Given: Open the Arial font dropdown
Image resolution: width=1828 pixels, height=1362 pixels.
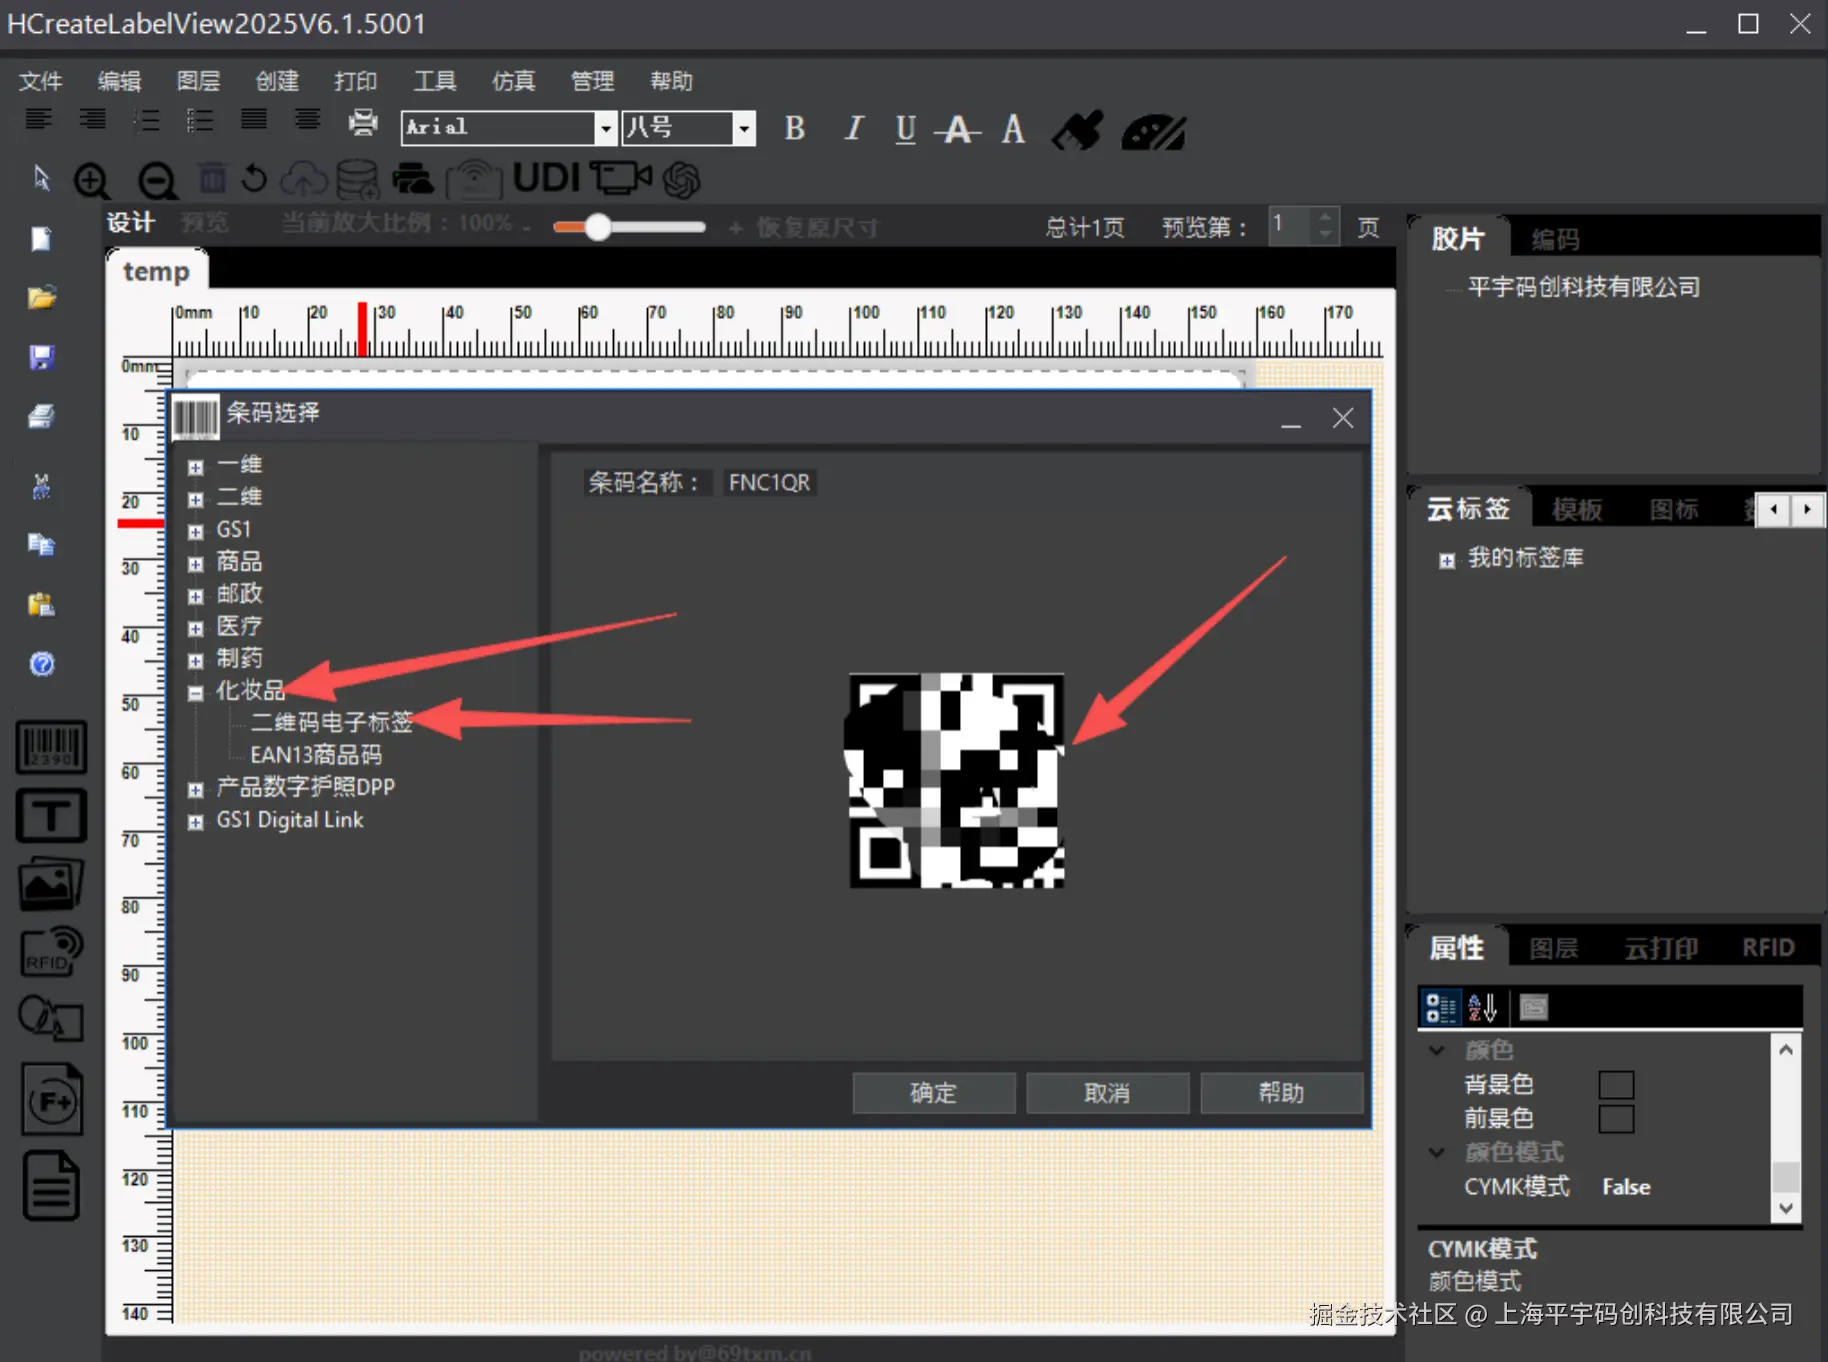Looking at the screenshot, I should pos(605,128).
